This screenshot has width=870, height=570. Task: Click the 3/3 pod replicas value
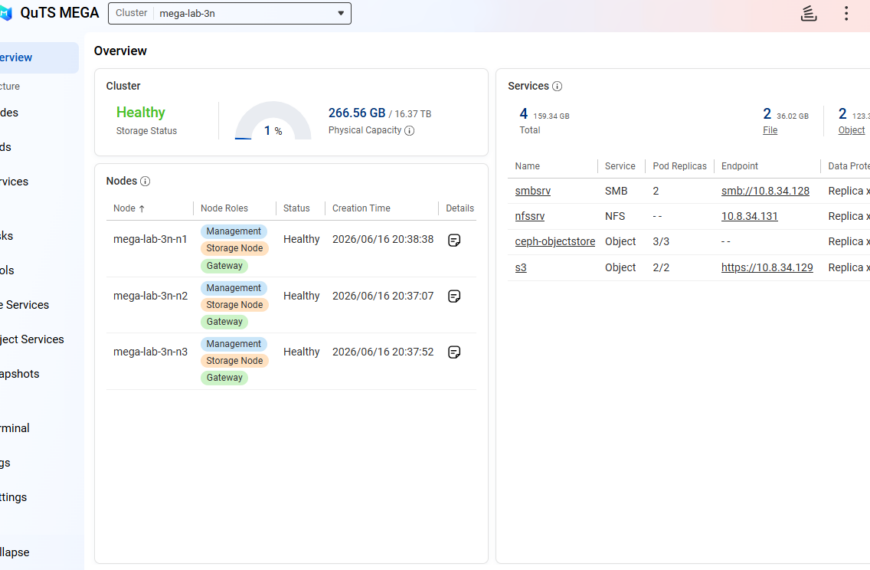pyautogui.click(x=661, y=241)
